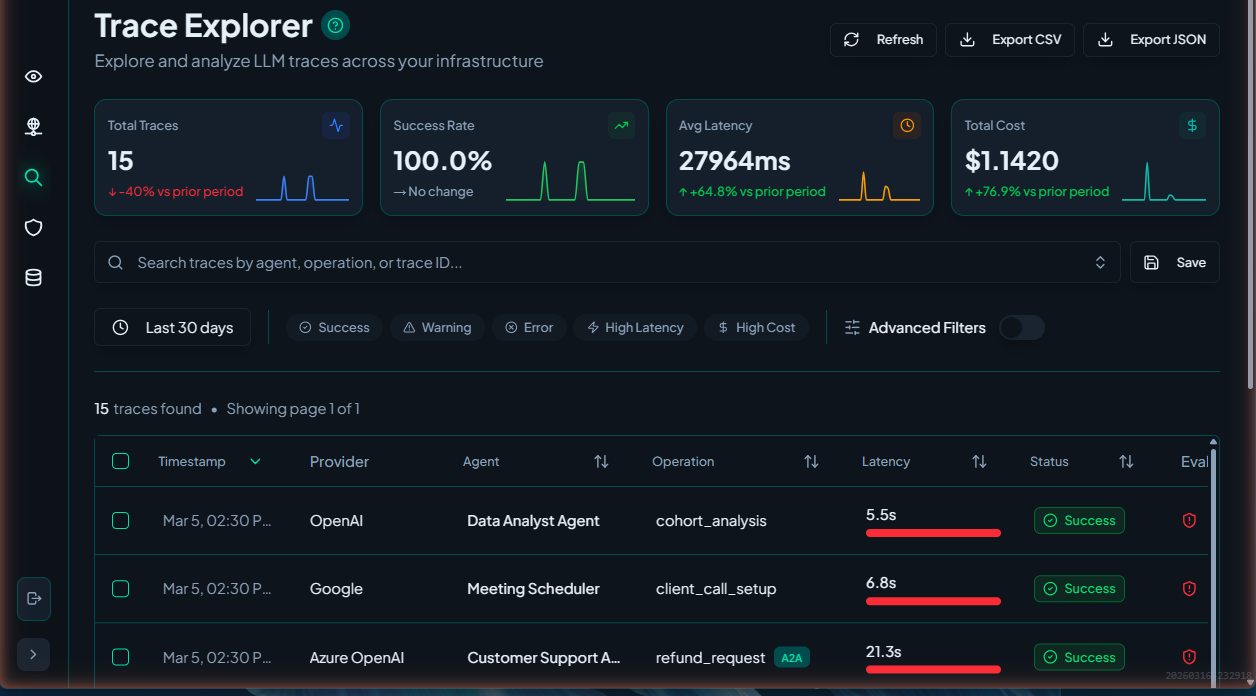Click the eye icon in the sidebar
This screenshot has width=1256, height=696.
33,77
